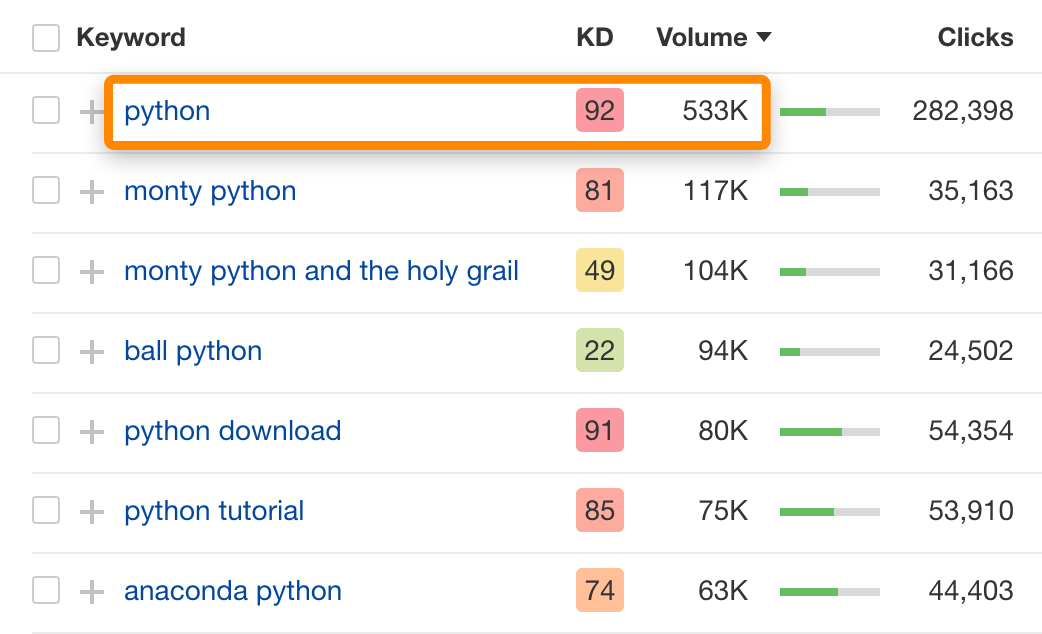Image resolution: width=1042 pixels, height=634 pixels.
Task: Check the checkbox for "python"
Action: pos(46,111)
